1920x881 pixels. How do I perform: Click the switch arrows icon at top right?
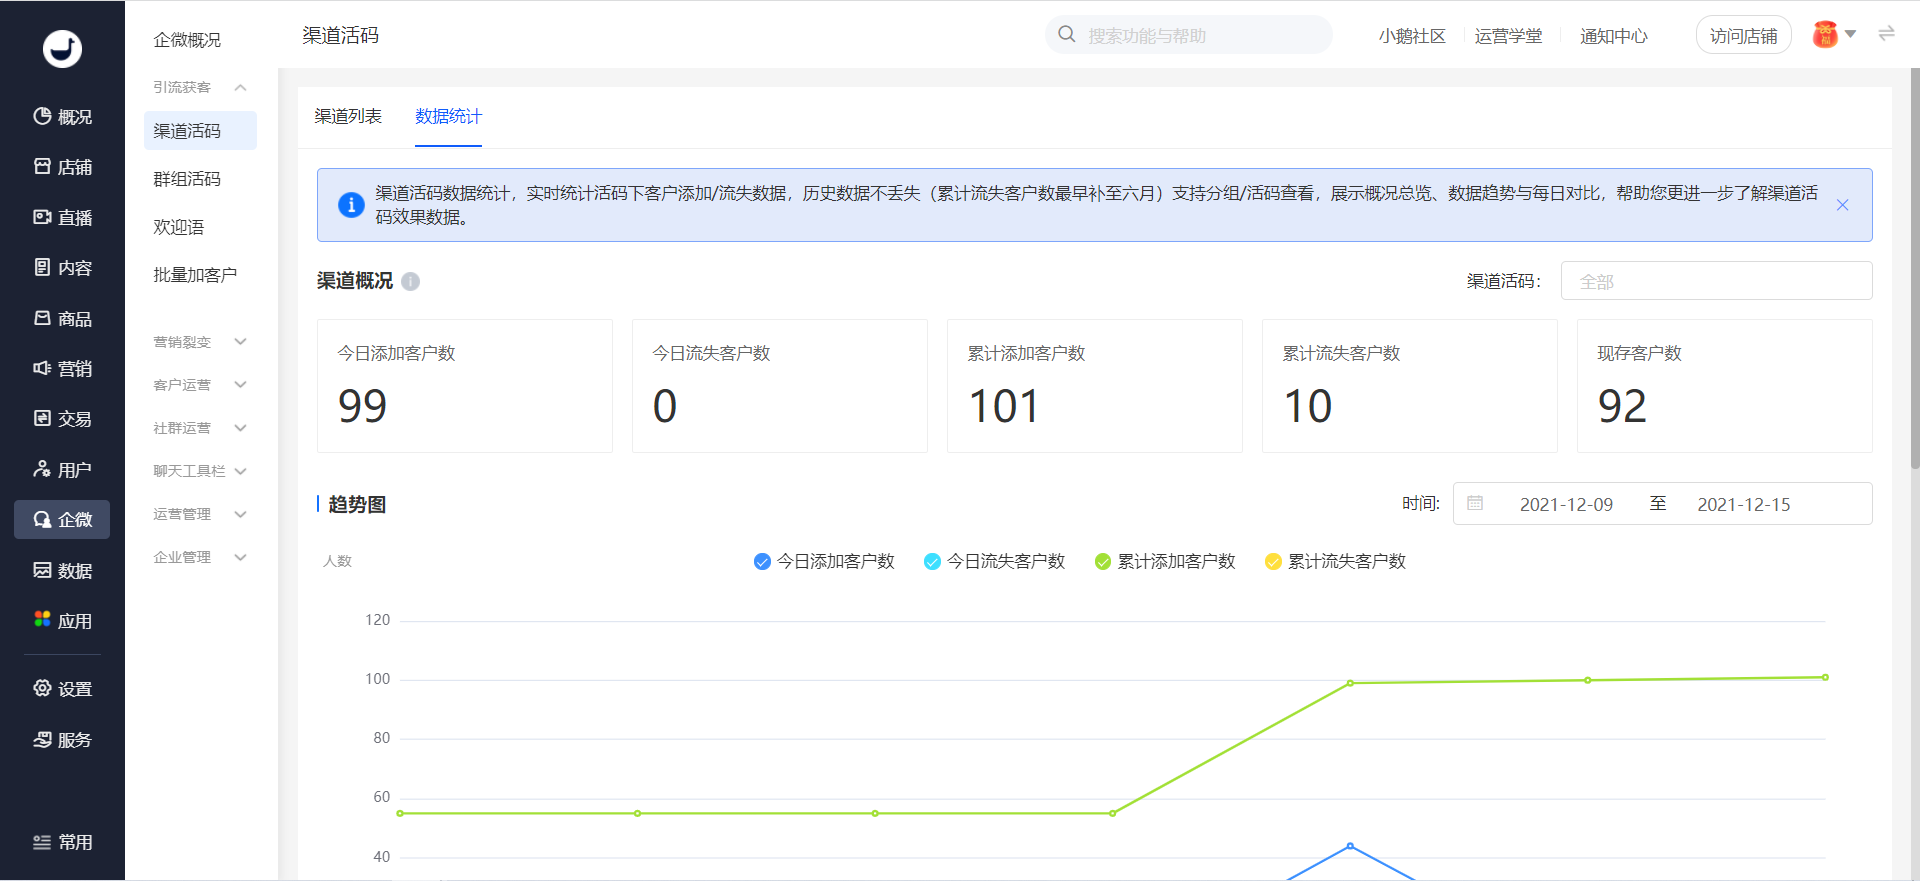pyautogui.click(x=1886, y=34)
